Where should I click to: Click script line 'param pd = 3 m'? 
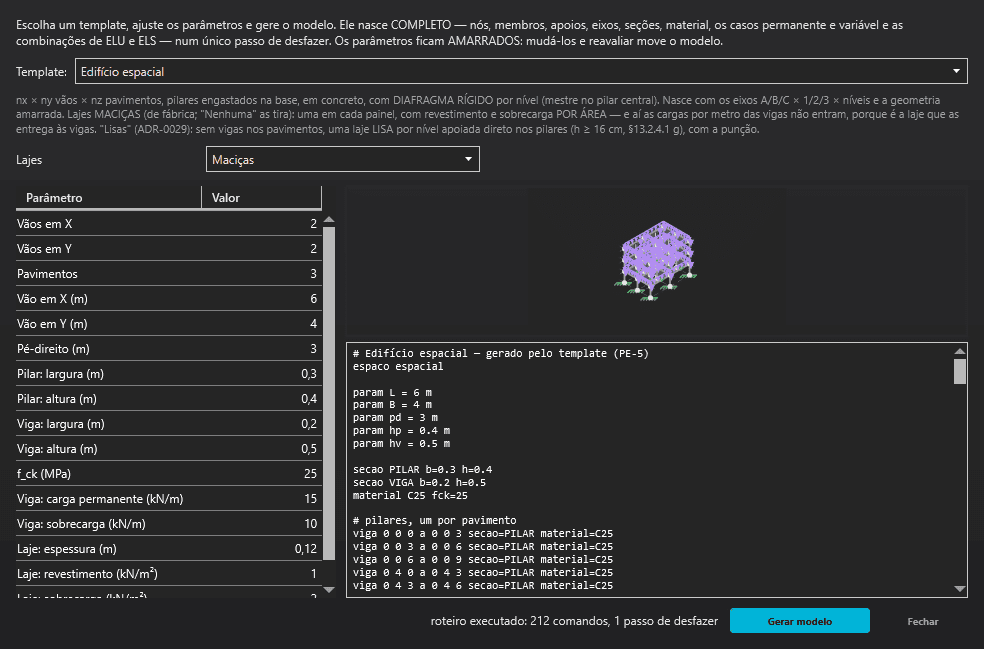click(395, 418)
